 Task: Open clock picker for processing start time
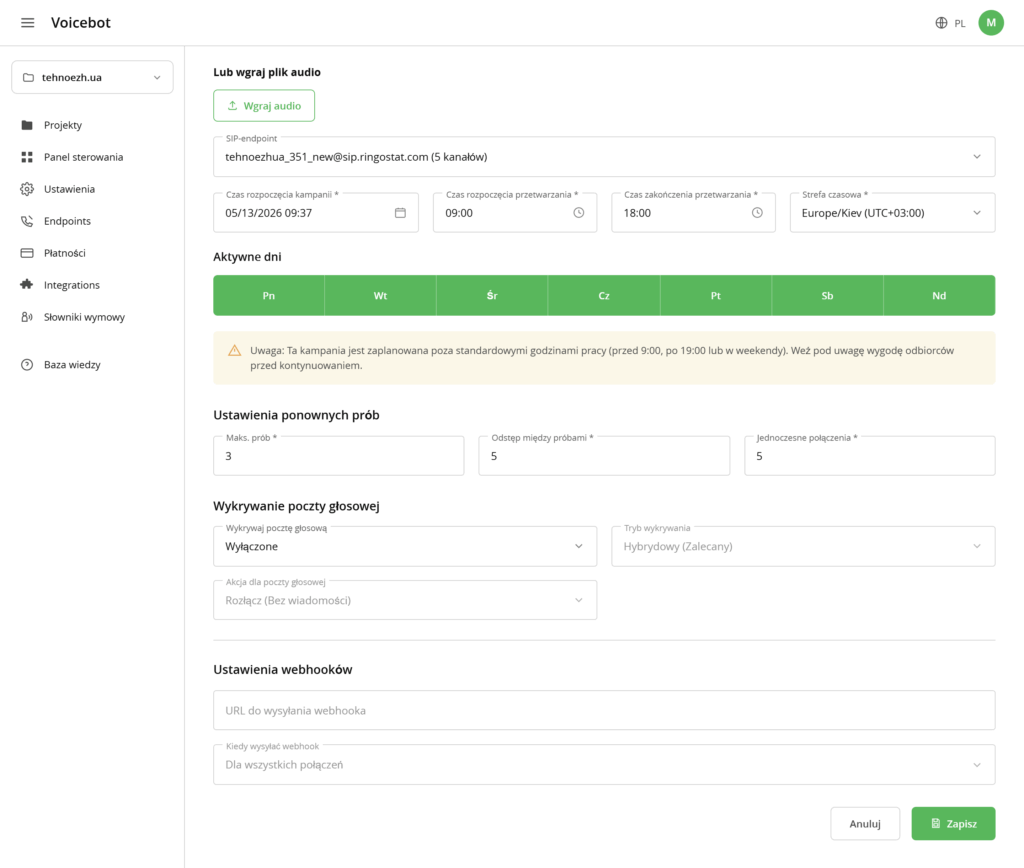[x=579, y=213]
